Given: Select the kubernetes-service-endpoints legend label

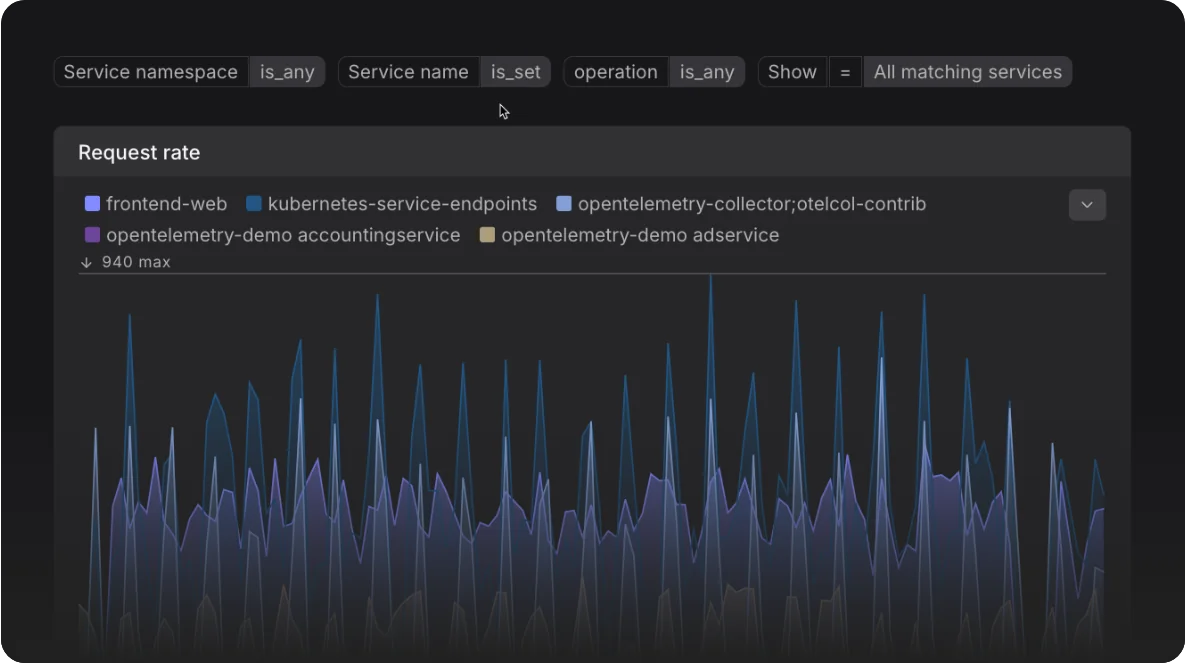Looking at the screenshot, I should pyautogui.click(x=402, y=204).
